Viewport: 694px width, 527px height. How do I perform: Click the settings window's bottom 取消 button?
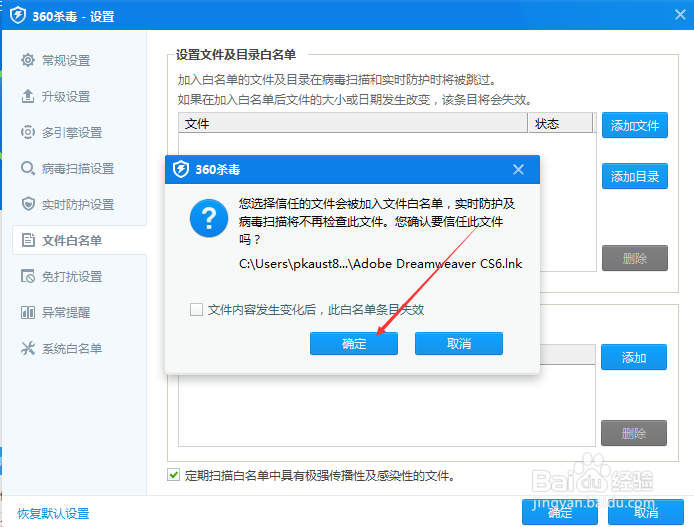(x=646, y=512)
